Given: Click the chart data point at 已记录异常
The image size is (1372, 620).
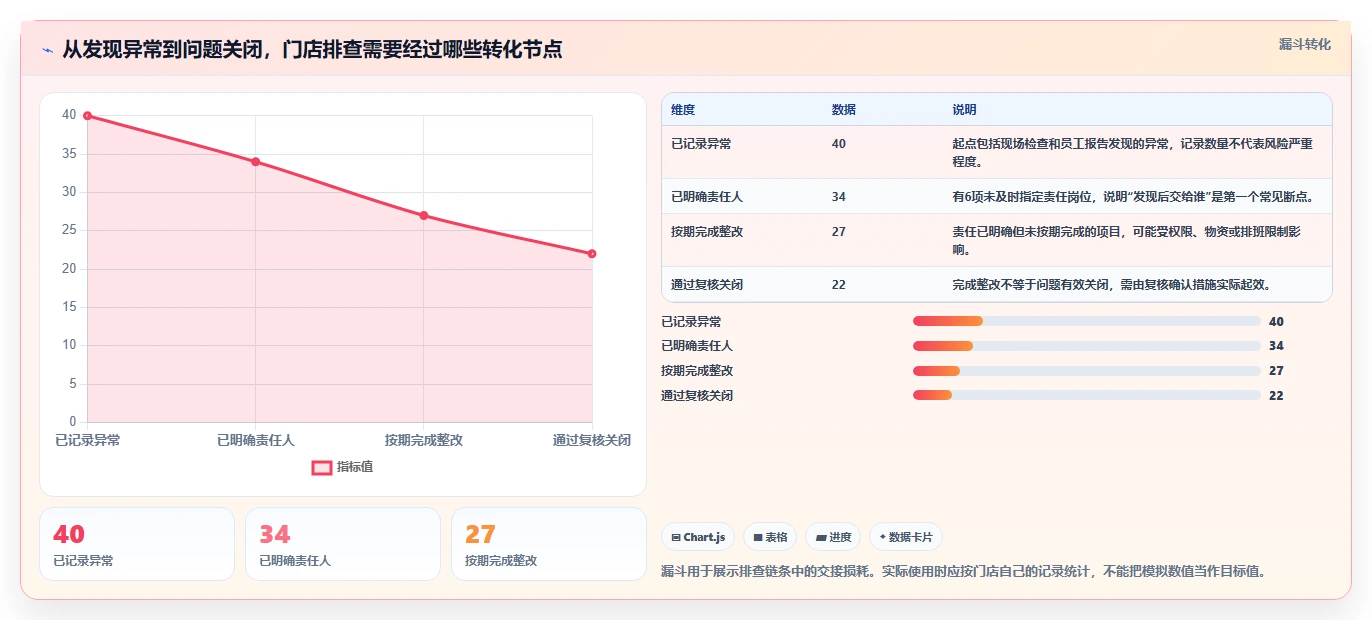Looking at the screenshot, I should [x=88, y=116].
